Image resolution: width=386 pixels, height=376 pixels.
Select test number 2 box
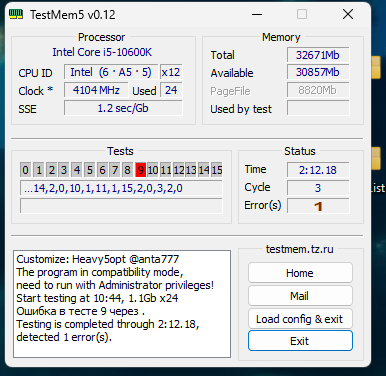(52, 170)
